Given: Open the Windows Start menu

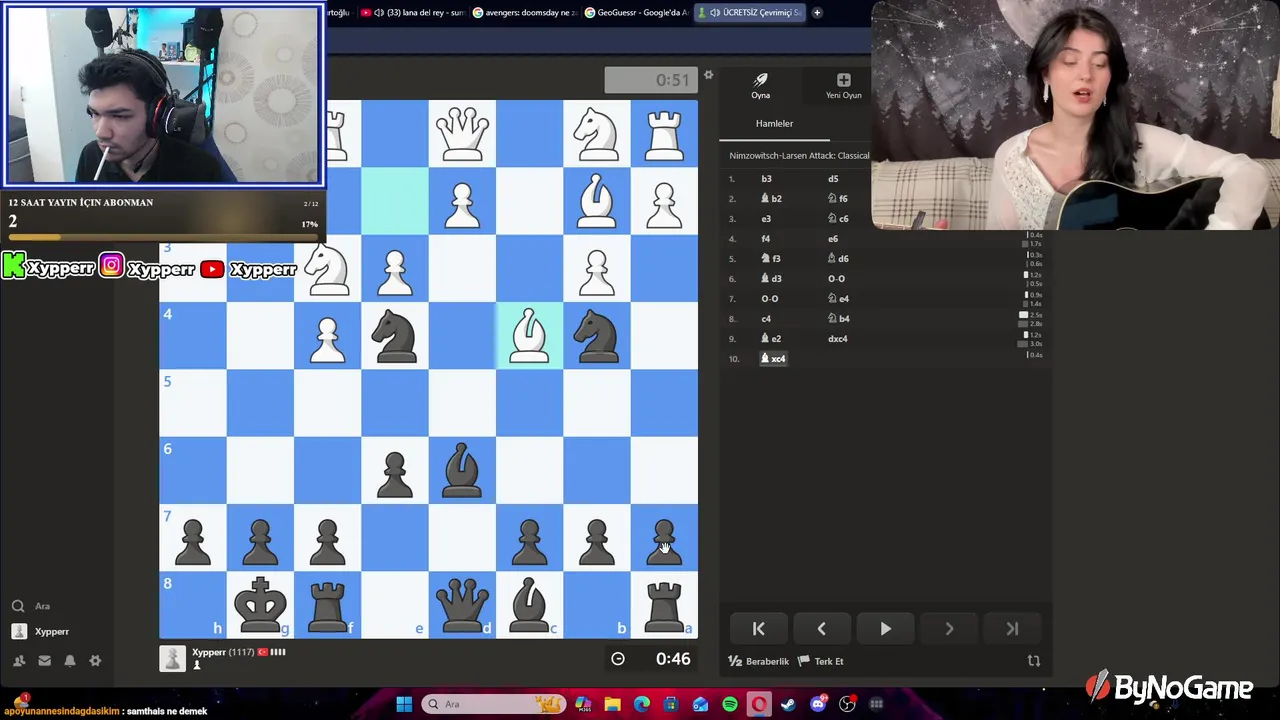Looking at the screenshot, I should point(404,704).
